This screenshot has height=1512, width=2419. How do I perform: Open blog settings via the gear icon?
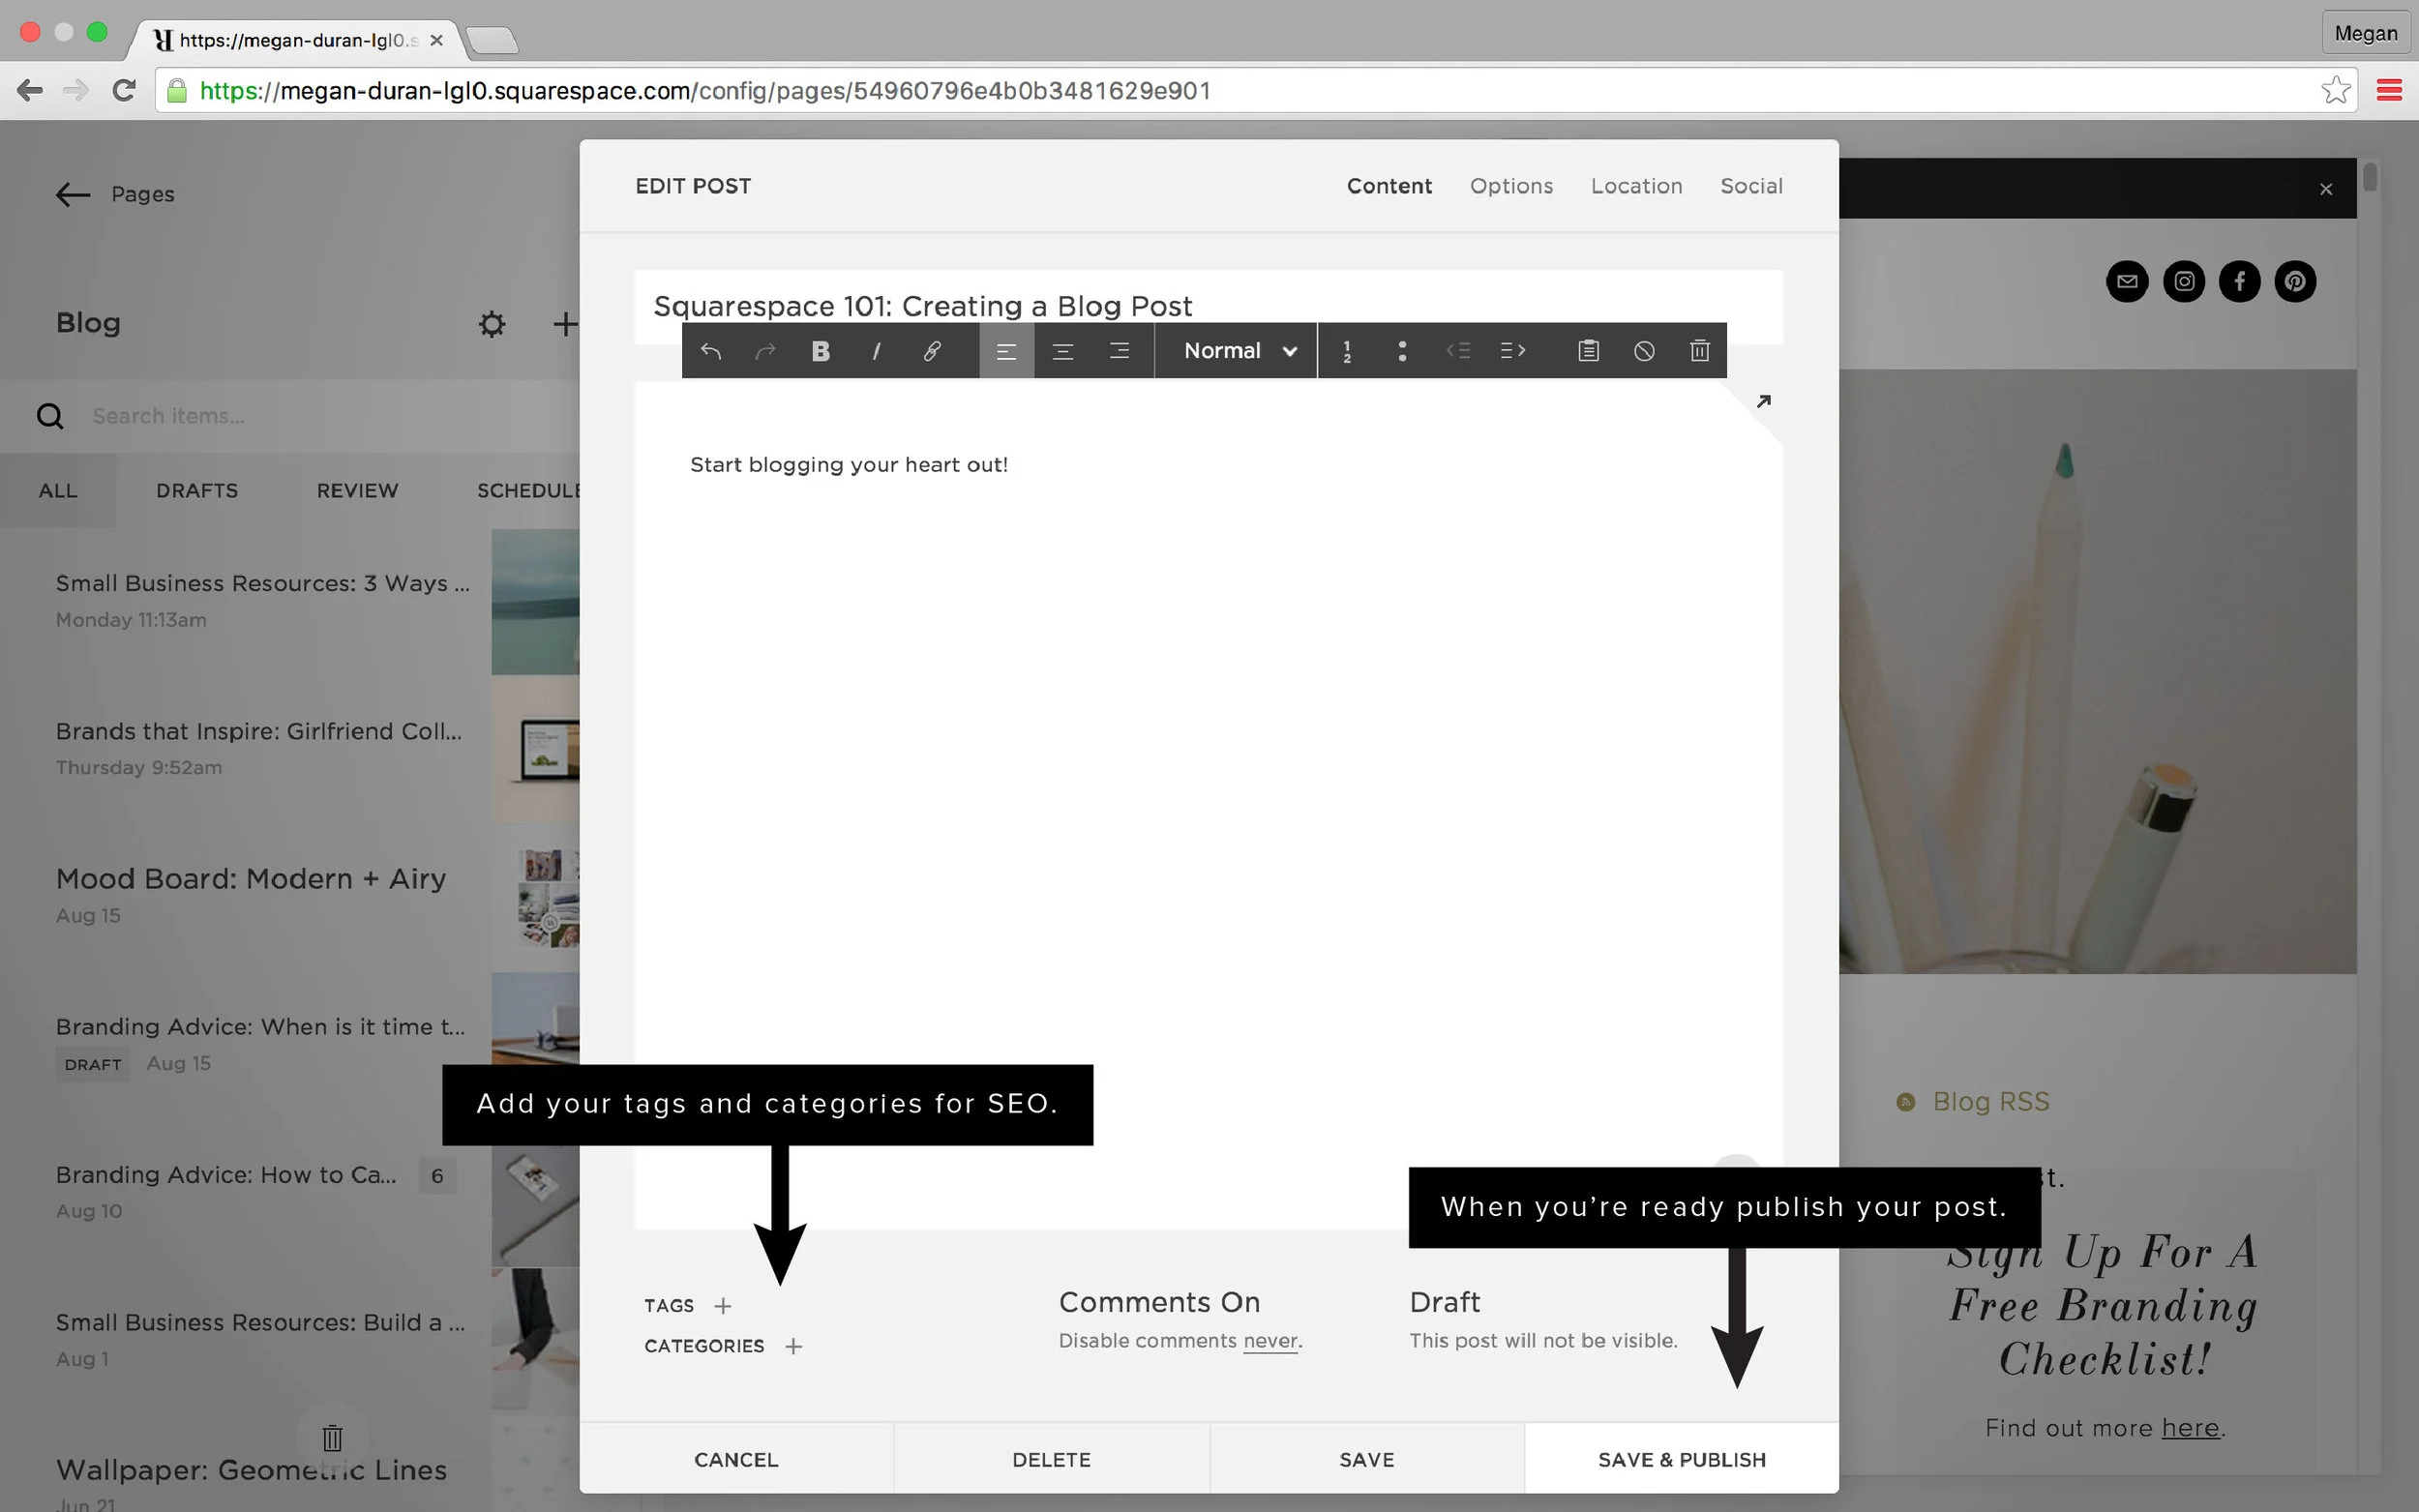click(491, 323)
